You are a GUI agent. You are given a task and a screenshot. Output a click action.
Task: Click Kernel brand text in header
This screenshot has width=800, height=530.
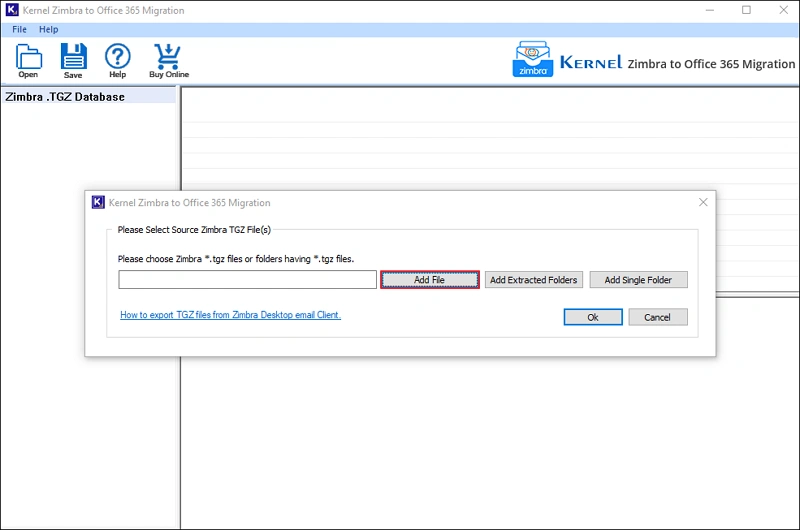point(591,62)
